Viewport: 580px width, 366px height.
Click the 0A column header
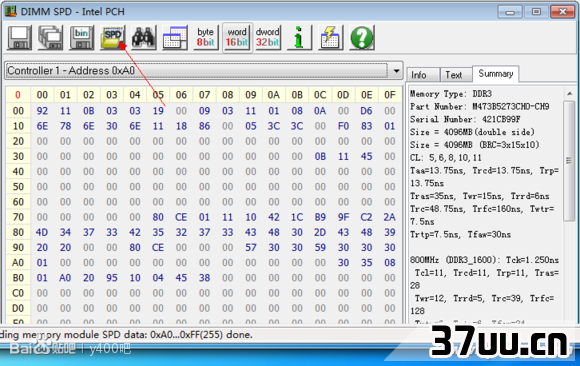[x=274, y=95]
